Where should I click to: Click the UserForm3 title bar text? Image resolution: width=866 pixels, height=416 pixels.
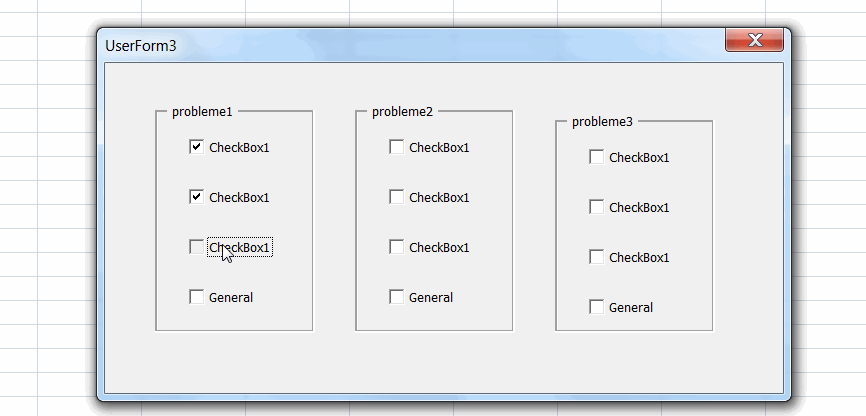pos(140,46)
